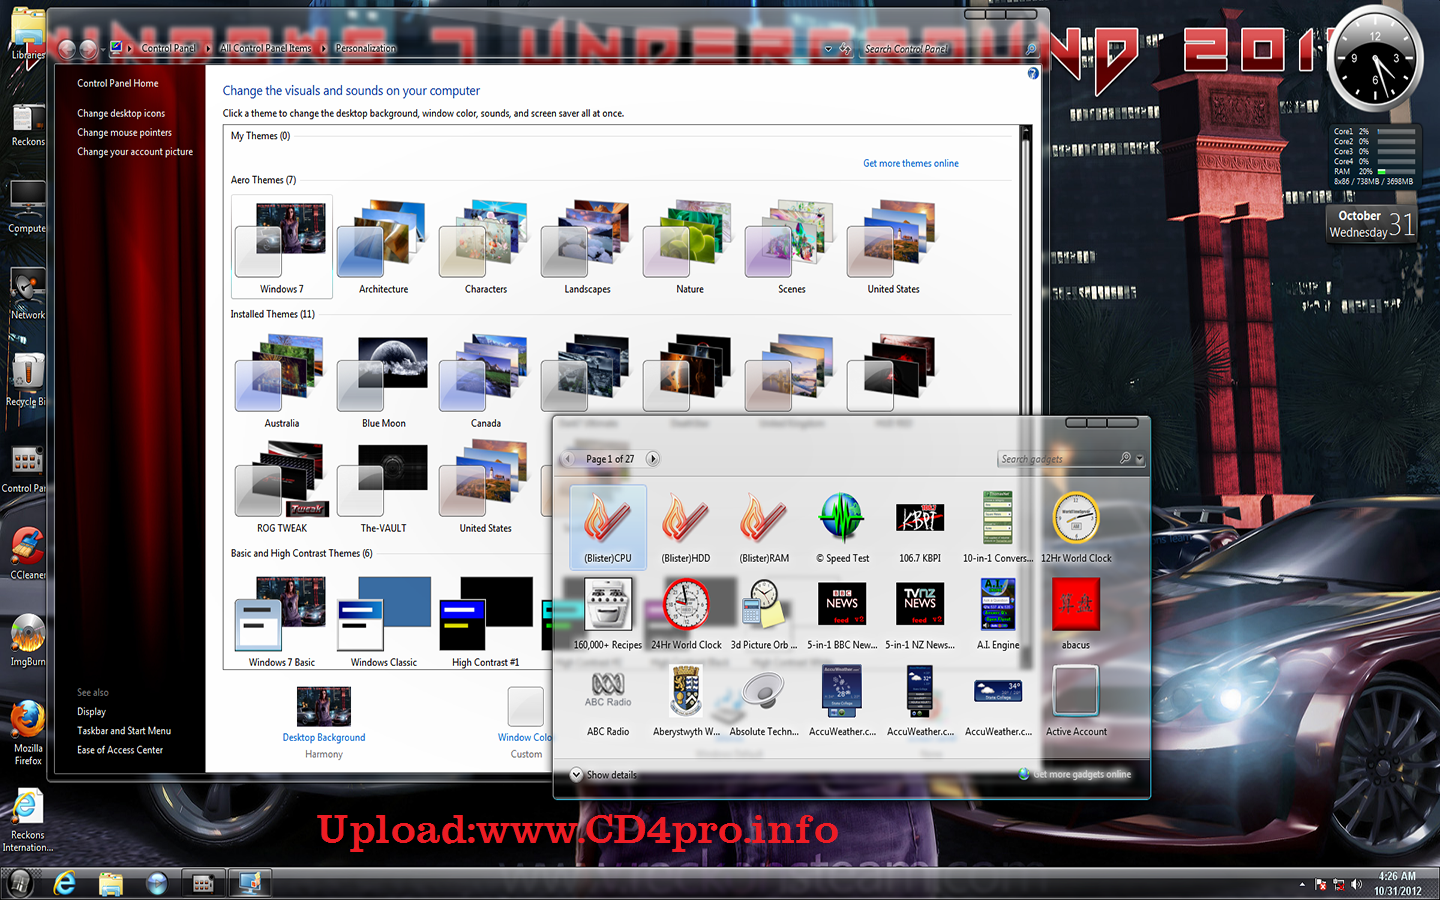
Task: Pick the 3d Picture Orb gadget
Action: [x=764, y=614]
